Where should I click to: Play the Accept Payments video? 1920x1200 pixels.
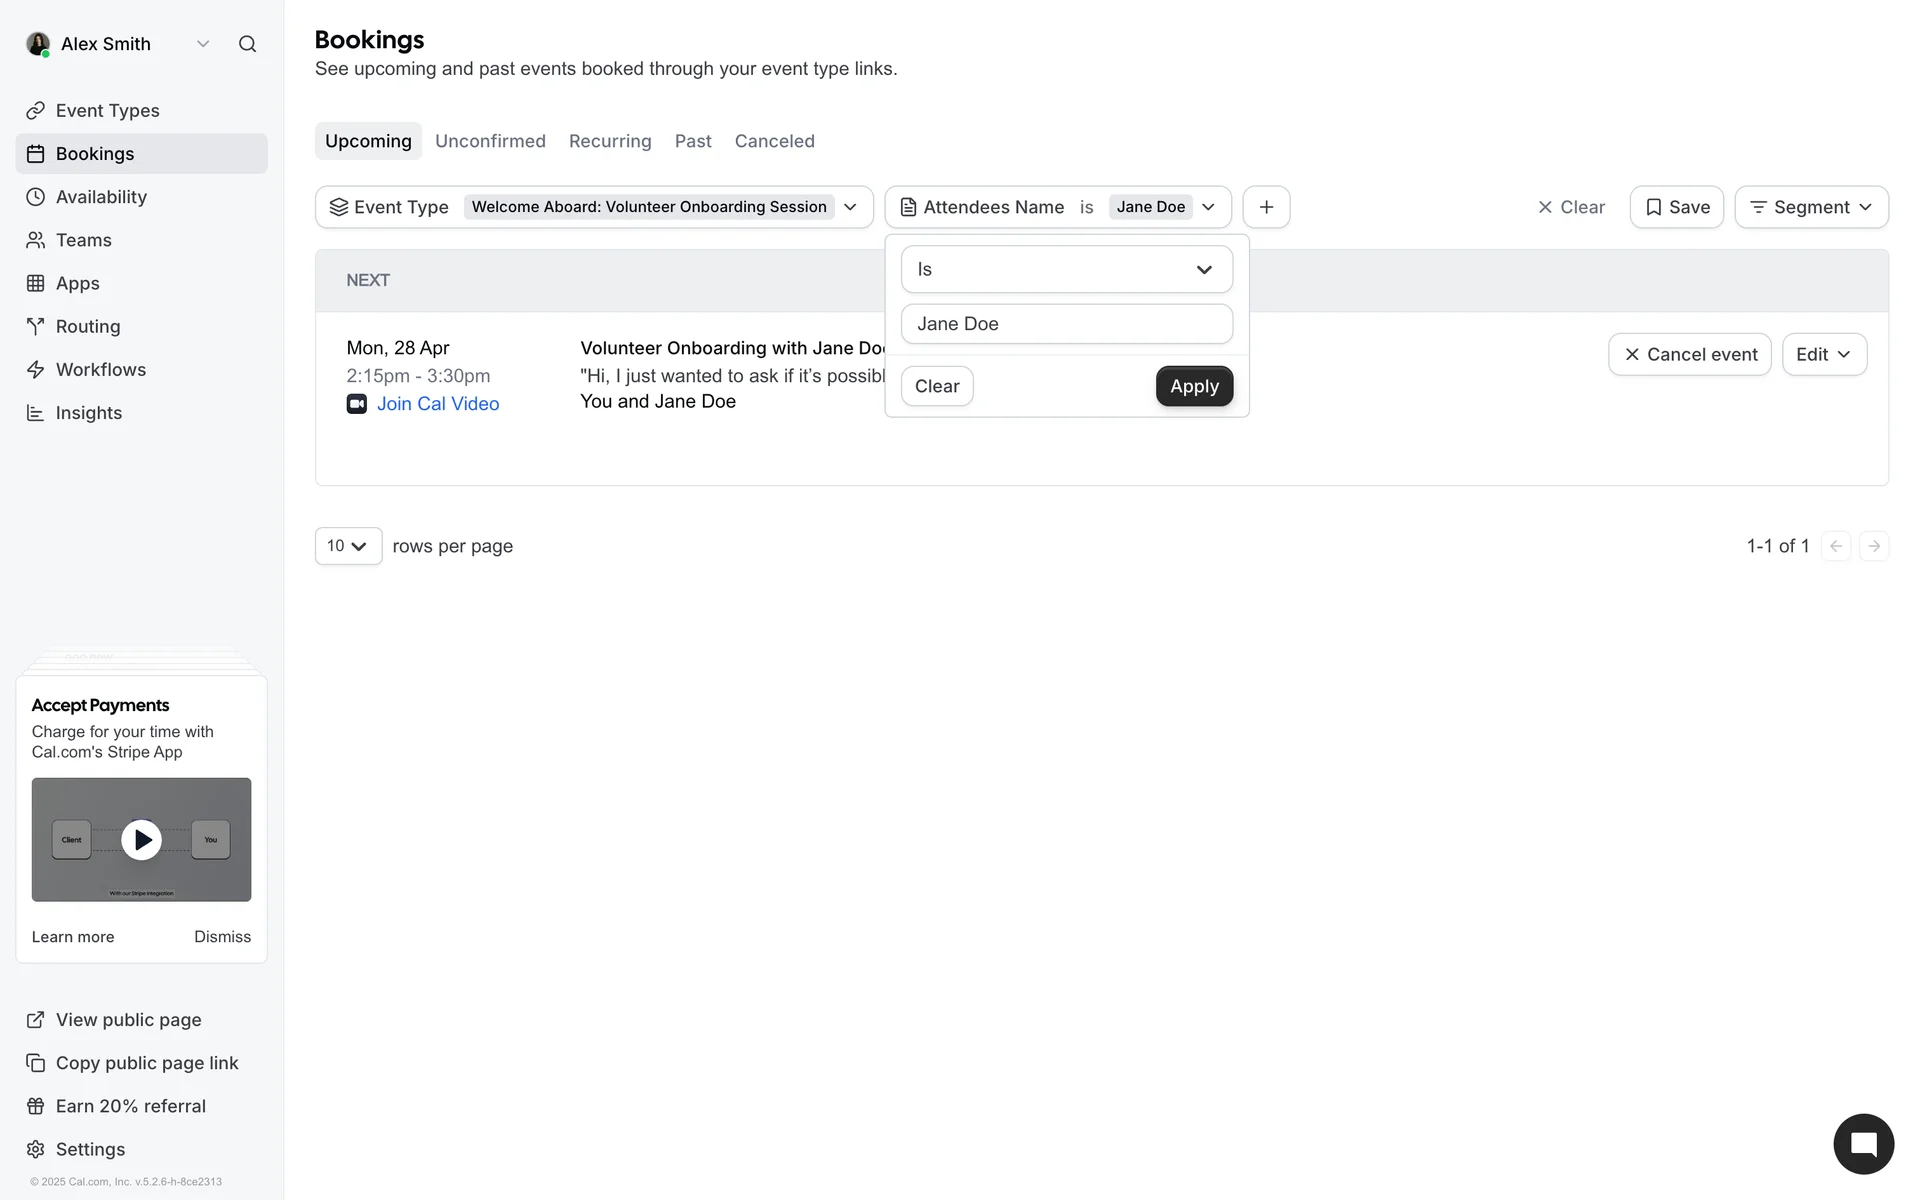[141, 840]
